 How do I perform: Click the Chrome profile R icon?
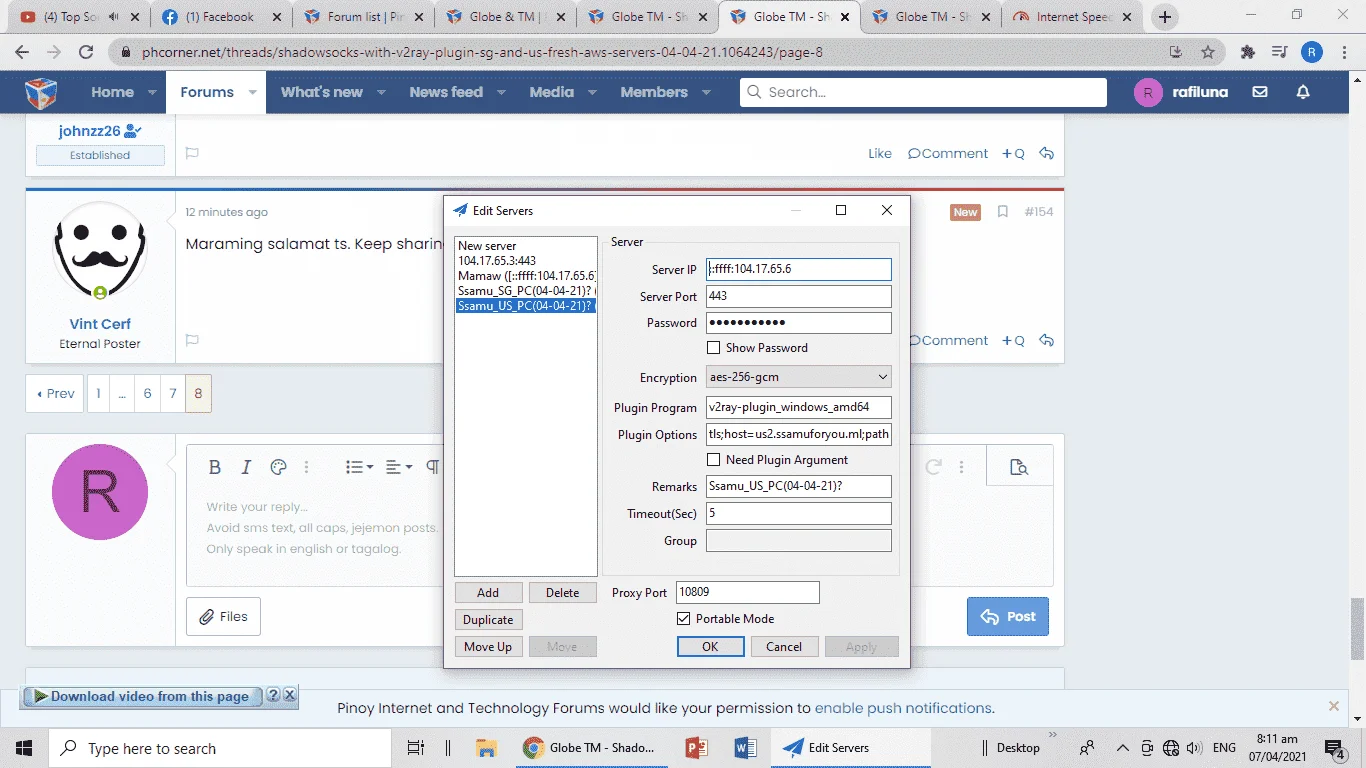coord(1311,52)
